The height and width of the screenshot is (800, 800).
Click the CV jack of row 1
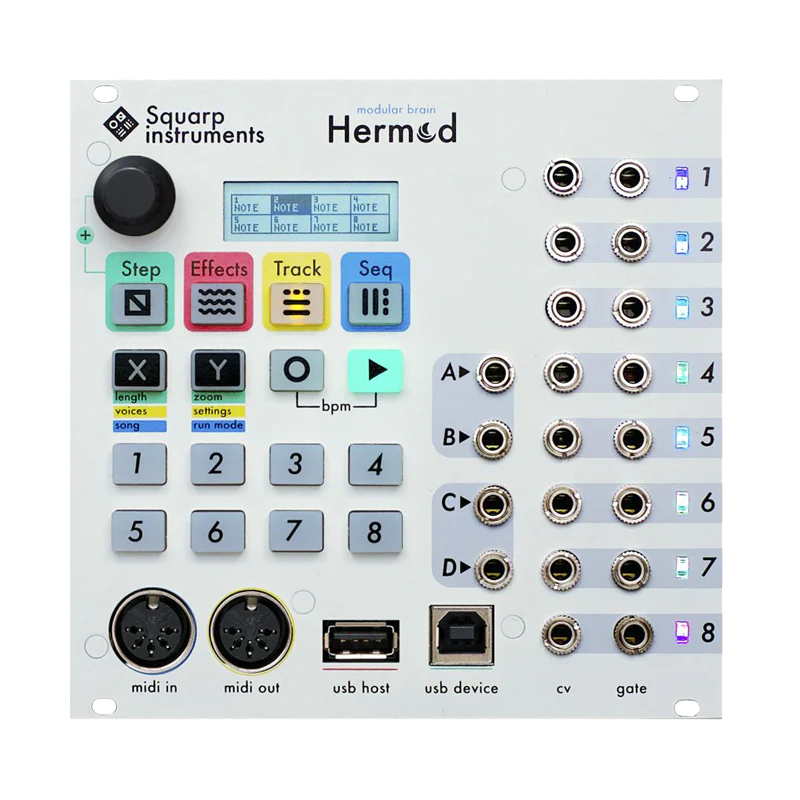tap(563, 177)
